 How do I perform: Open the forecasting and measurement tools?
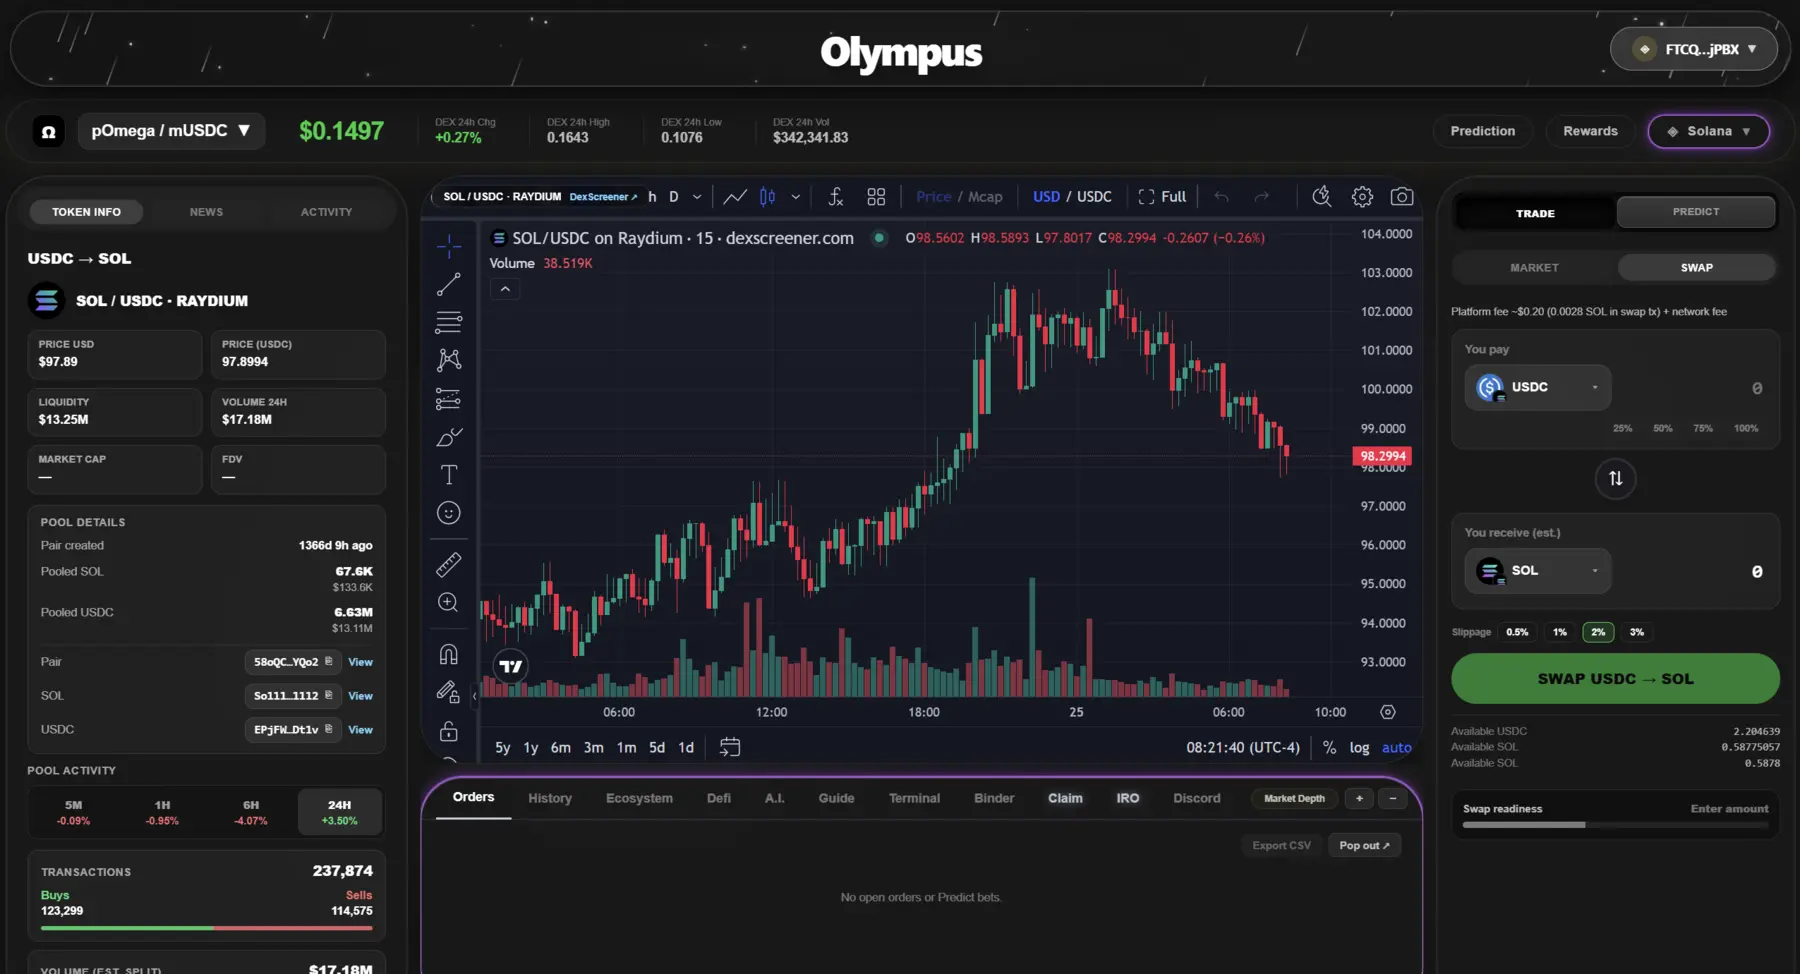point(448,399)
